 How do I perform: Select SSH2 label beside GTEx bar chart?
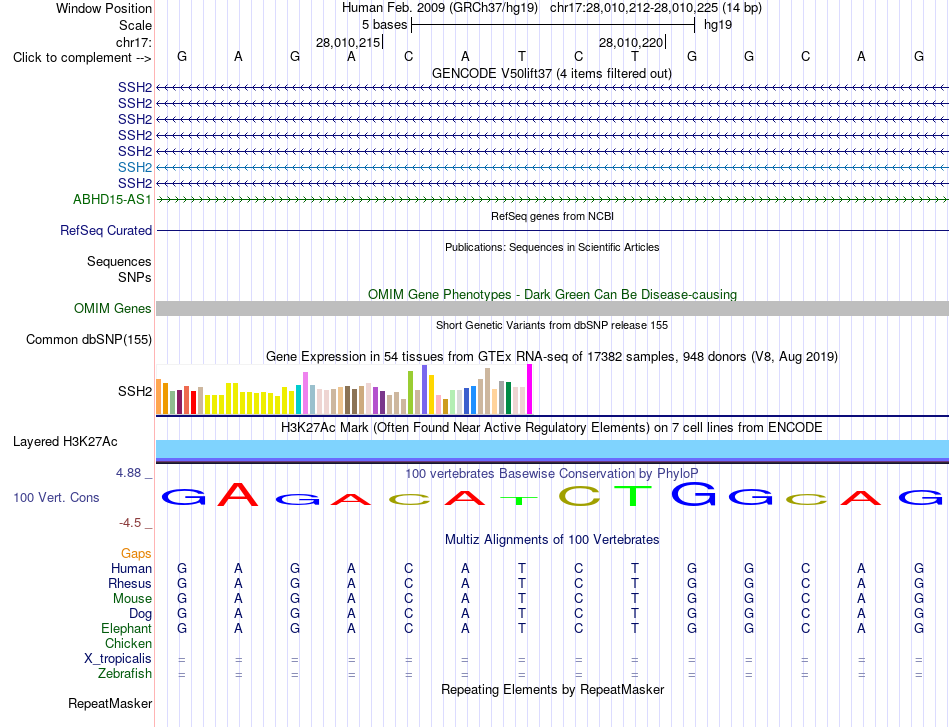click(x=135, y=391)
